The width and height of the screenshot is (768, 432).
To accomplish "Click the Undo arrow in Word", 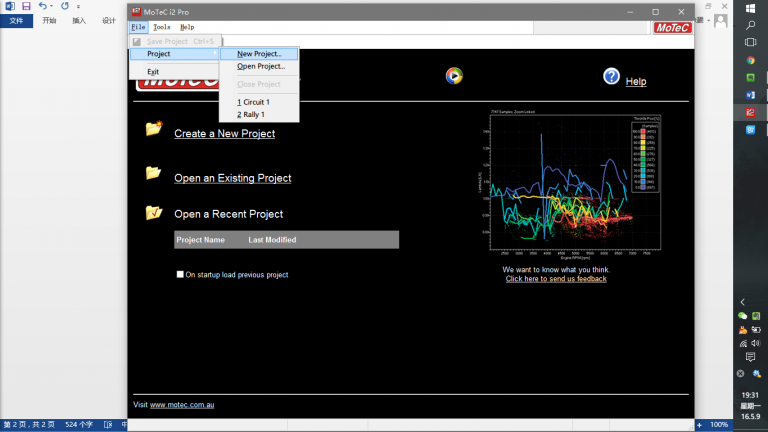I will (x=43, y=6).
